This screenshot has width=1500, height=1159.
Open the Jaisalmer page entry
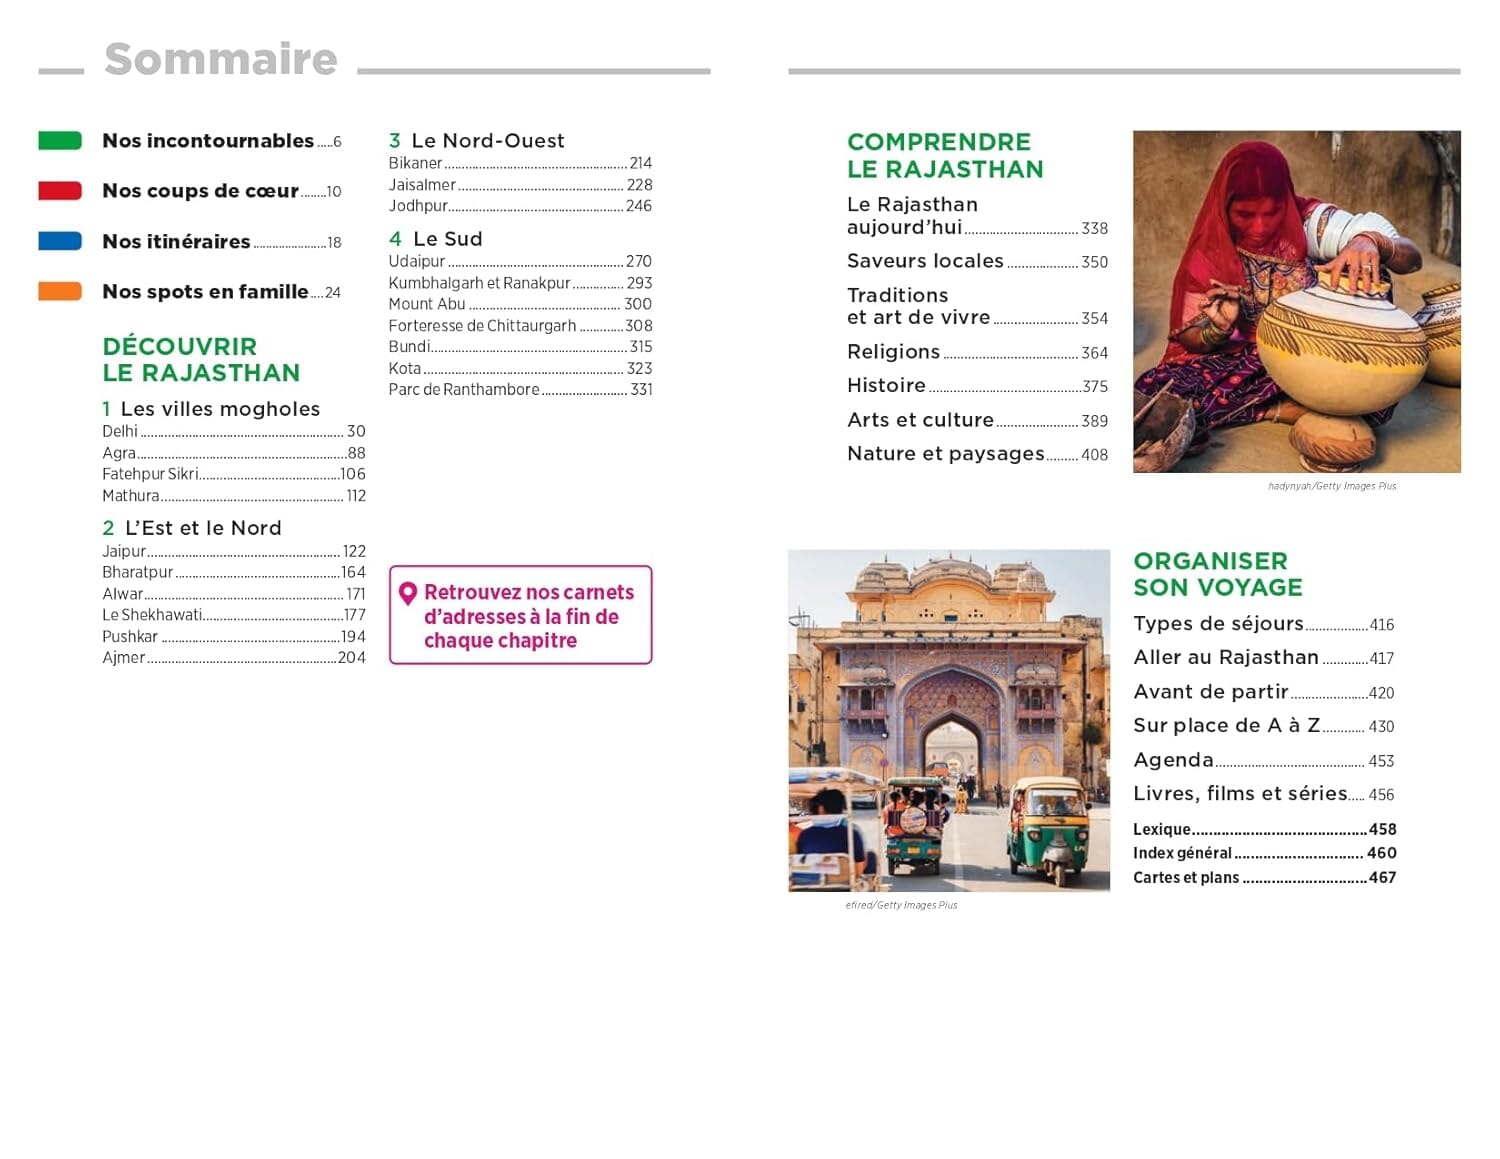(425, 184)
